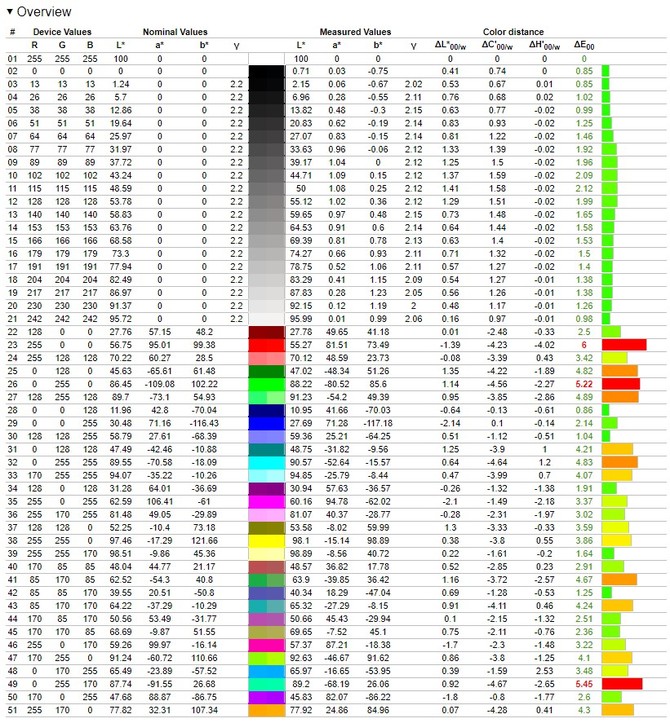Image resolution: width=670 pixels, height=723 pixels.
Task: Click the ΔE00 column header
Action: pos(584,45)
